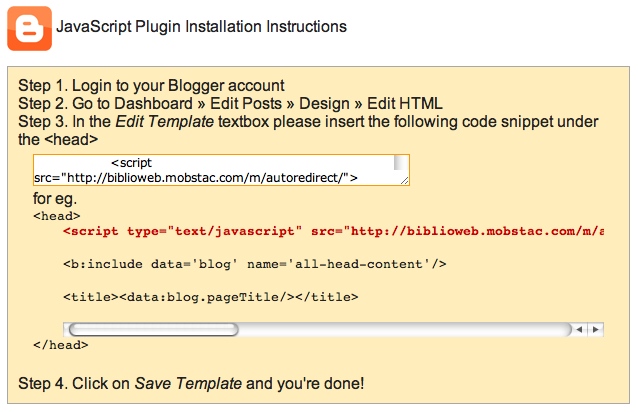Click the JavaScript Plugin Installation Instructions heading
The height and width of the screenshot is (412, 638).
(202, 27)
